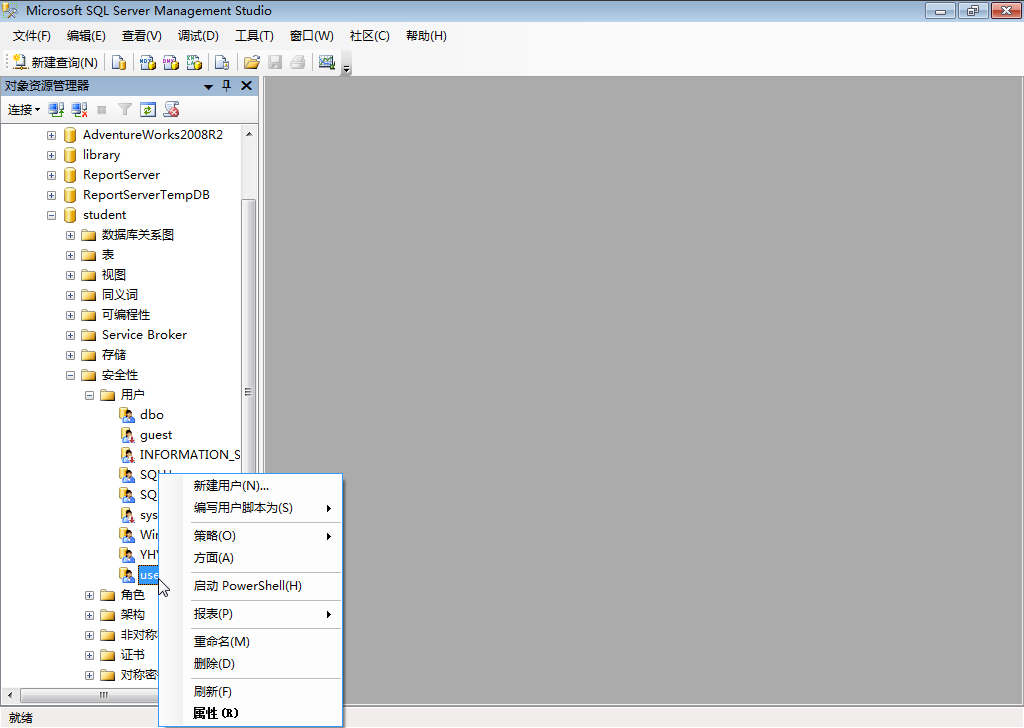Expand the ReportServerTempDB database node
This screenshot has height=728, width=1024.
click(x=52, y=195)
